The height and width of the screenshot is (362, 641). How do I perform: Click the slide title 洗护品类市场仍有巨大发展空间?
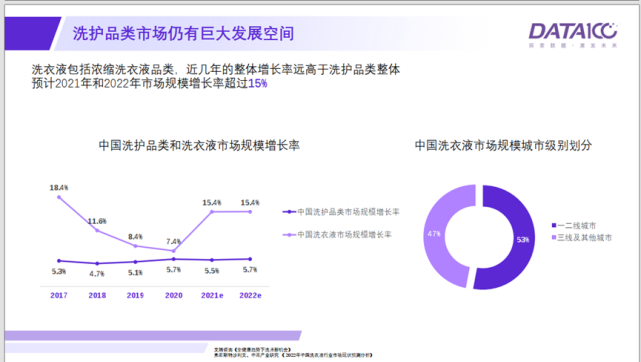pos(183,34)
